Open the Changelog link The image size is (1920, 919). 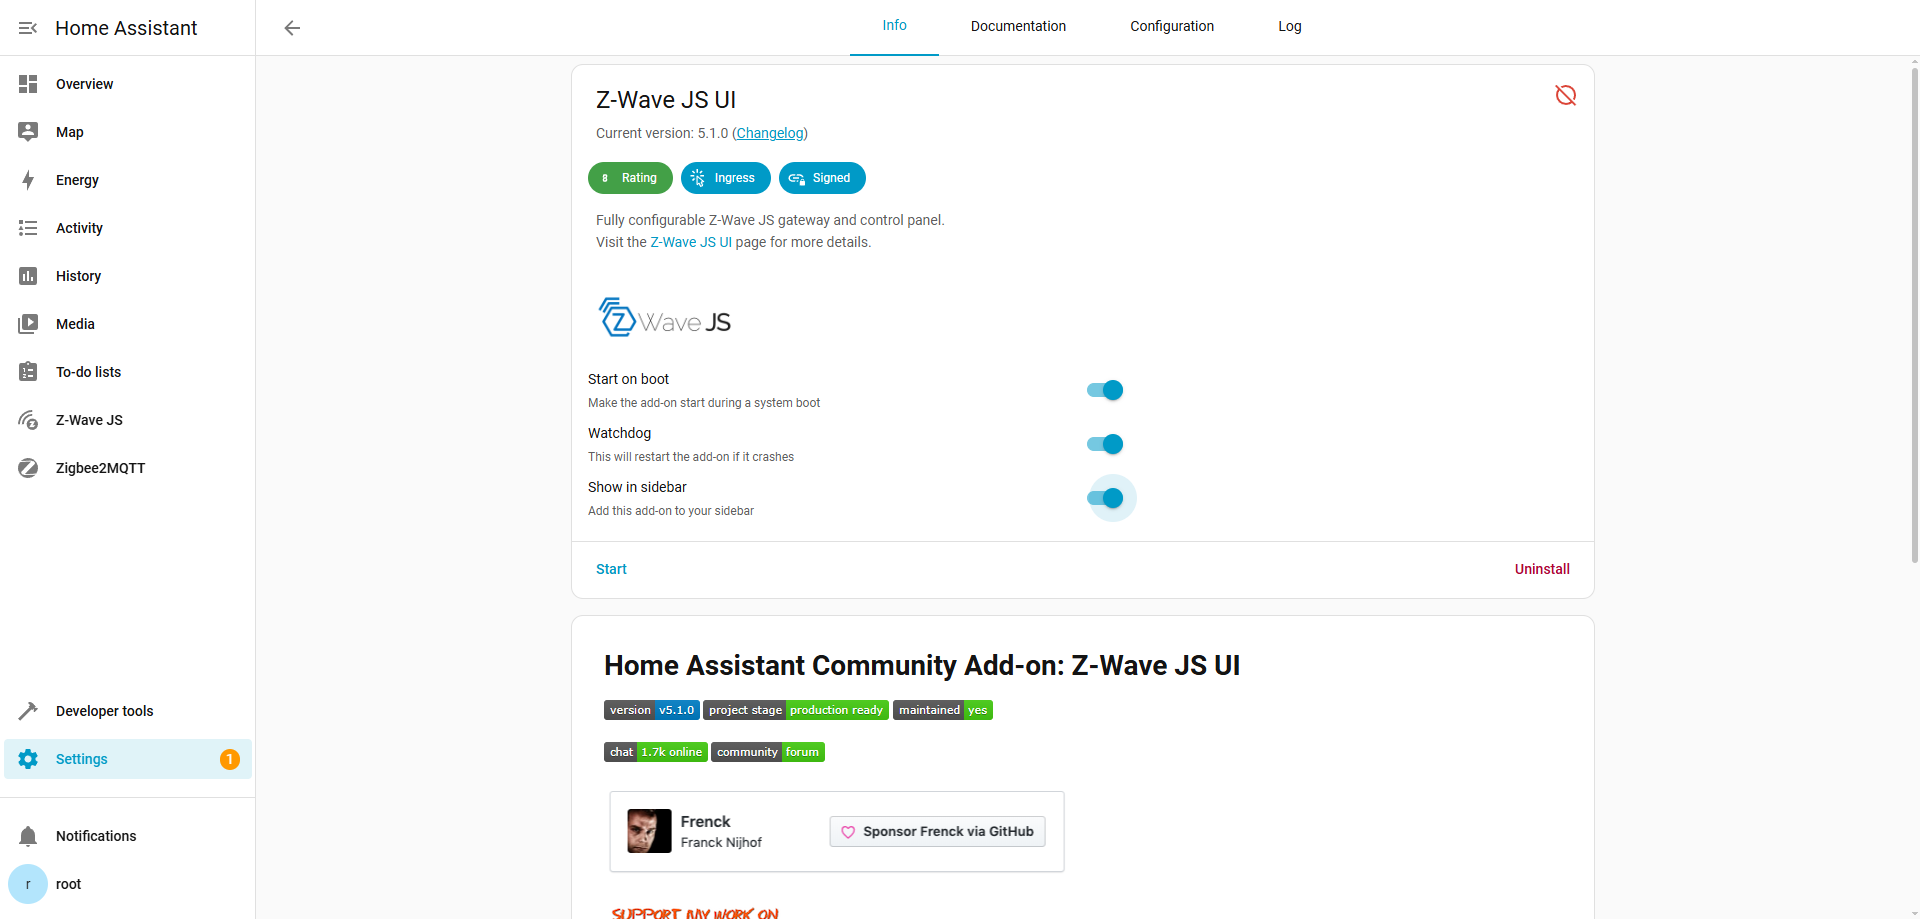pyautogui.click(x=770, y=133)
